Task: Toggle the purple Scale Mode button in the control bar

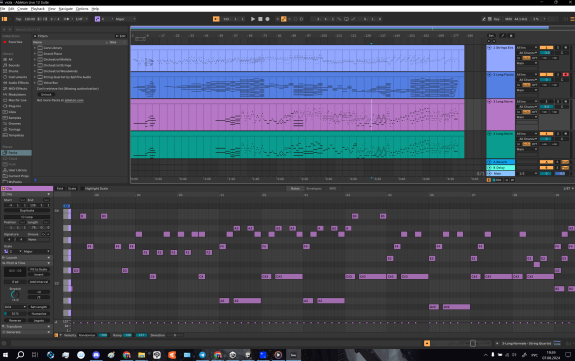Action: [97, 19]
